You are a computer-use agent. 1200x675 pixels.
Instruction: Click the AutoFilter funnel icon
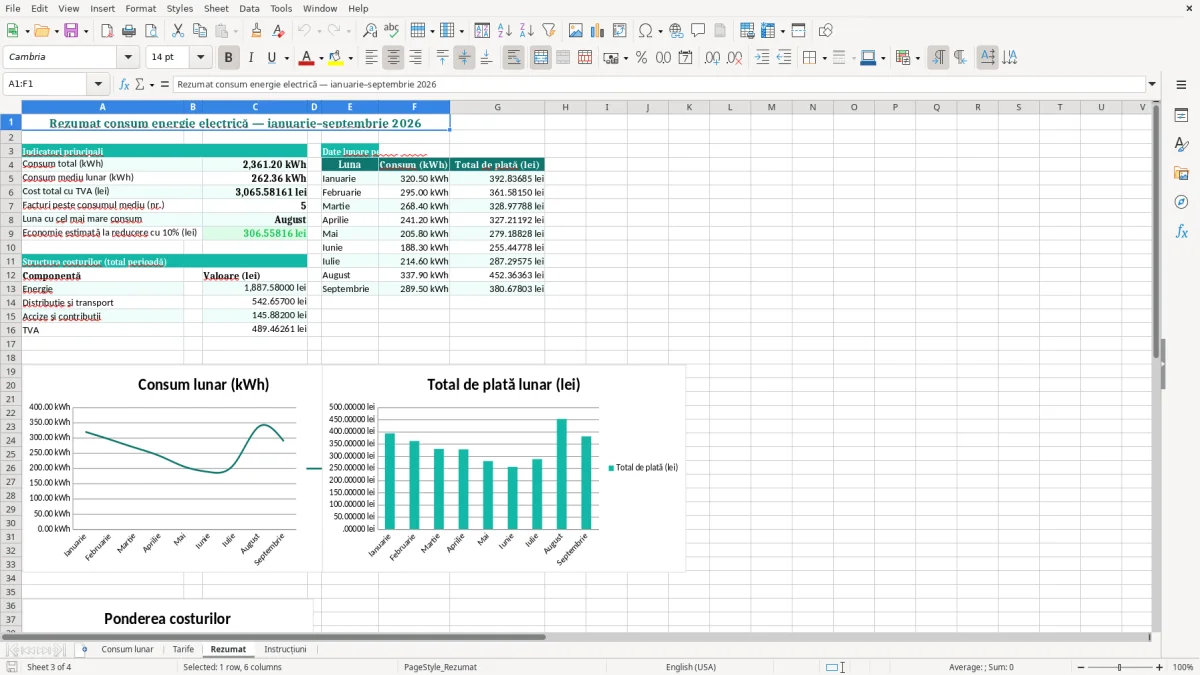pos(549,31)
